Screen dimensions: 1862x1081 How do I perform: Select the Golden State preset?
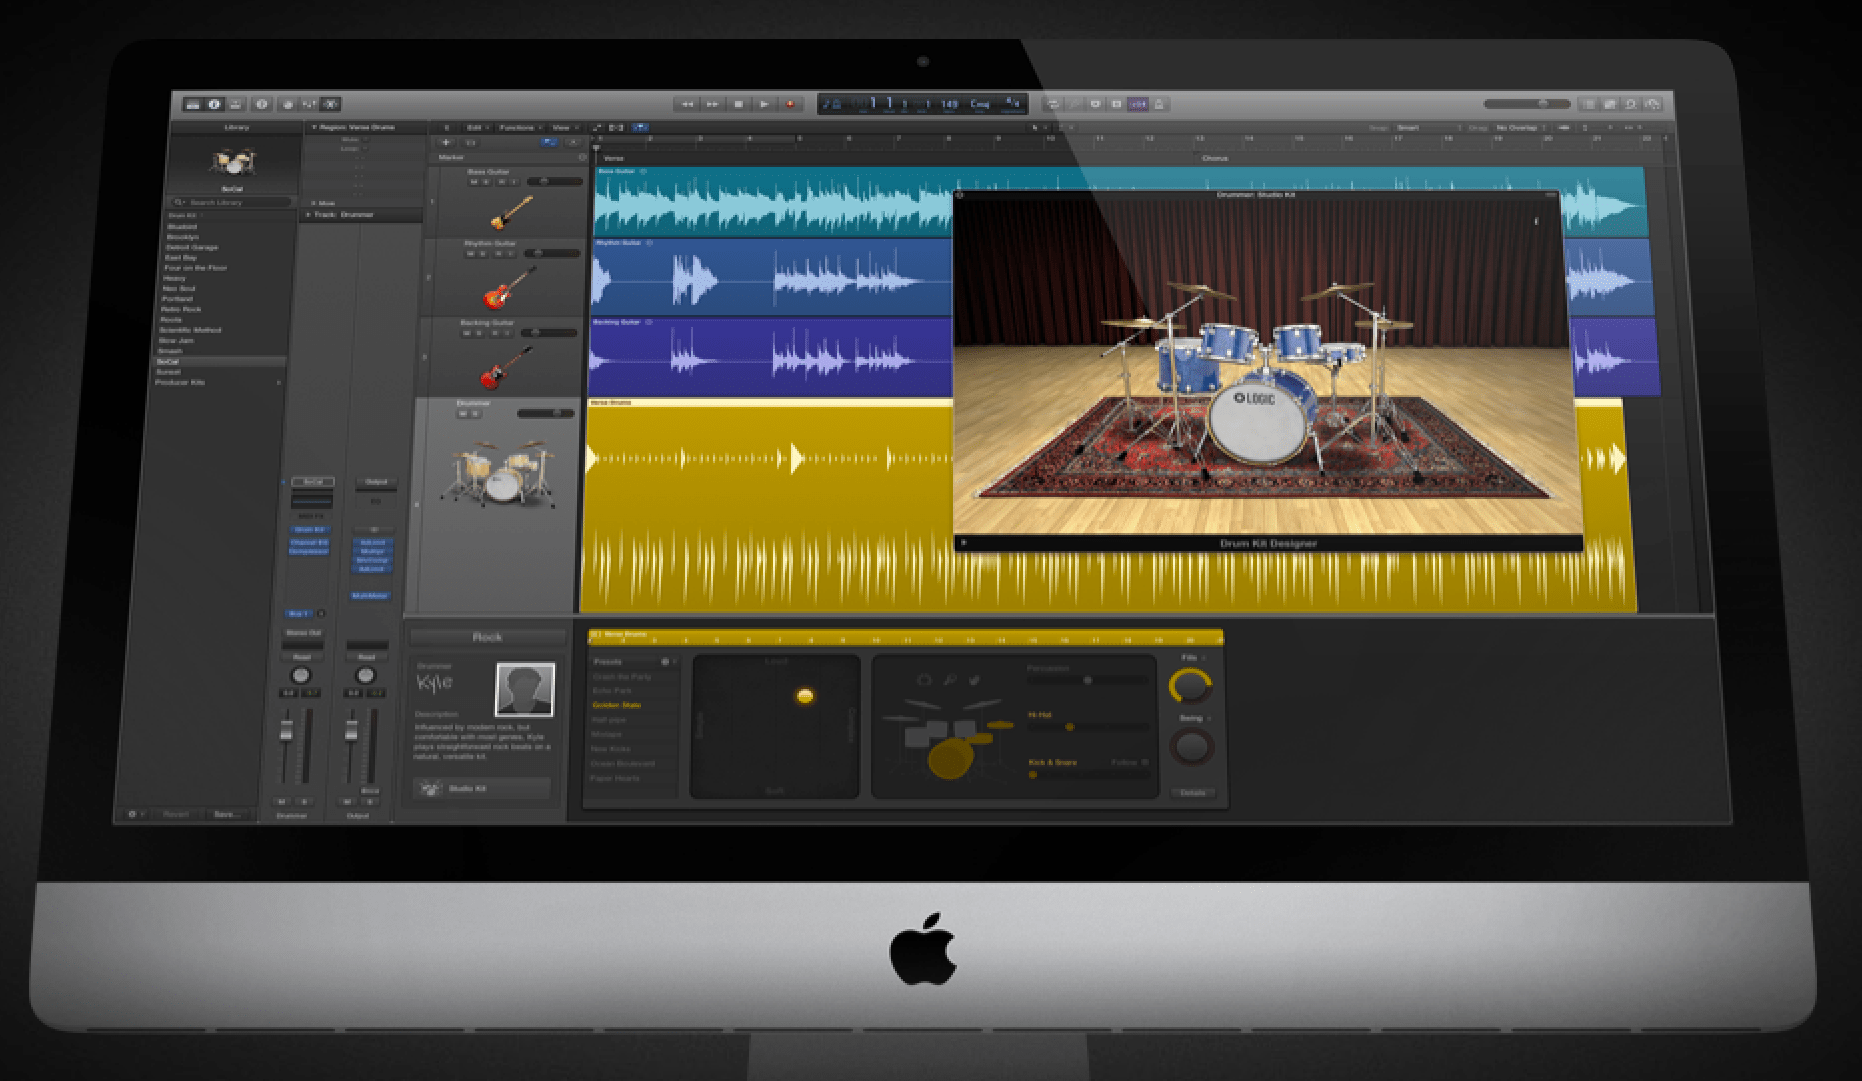pos(617,705)
